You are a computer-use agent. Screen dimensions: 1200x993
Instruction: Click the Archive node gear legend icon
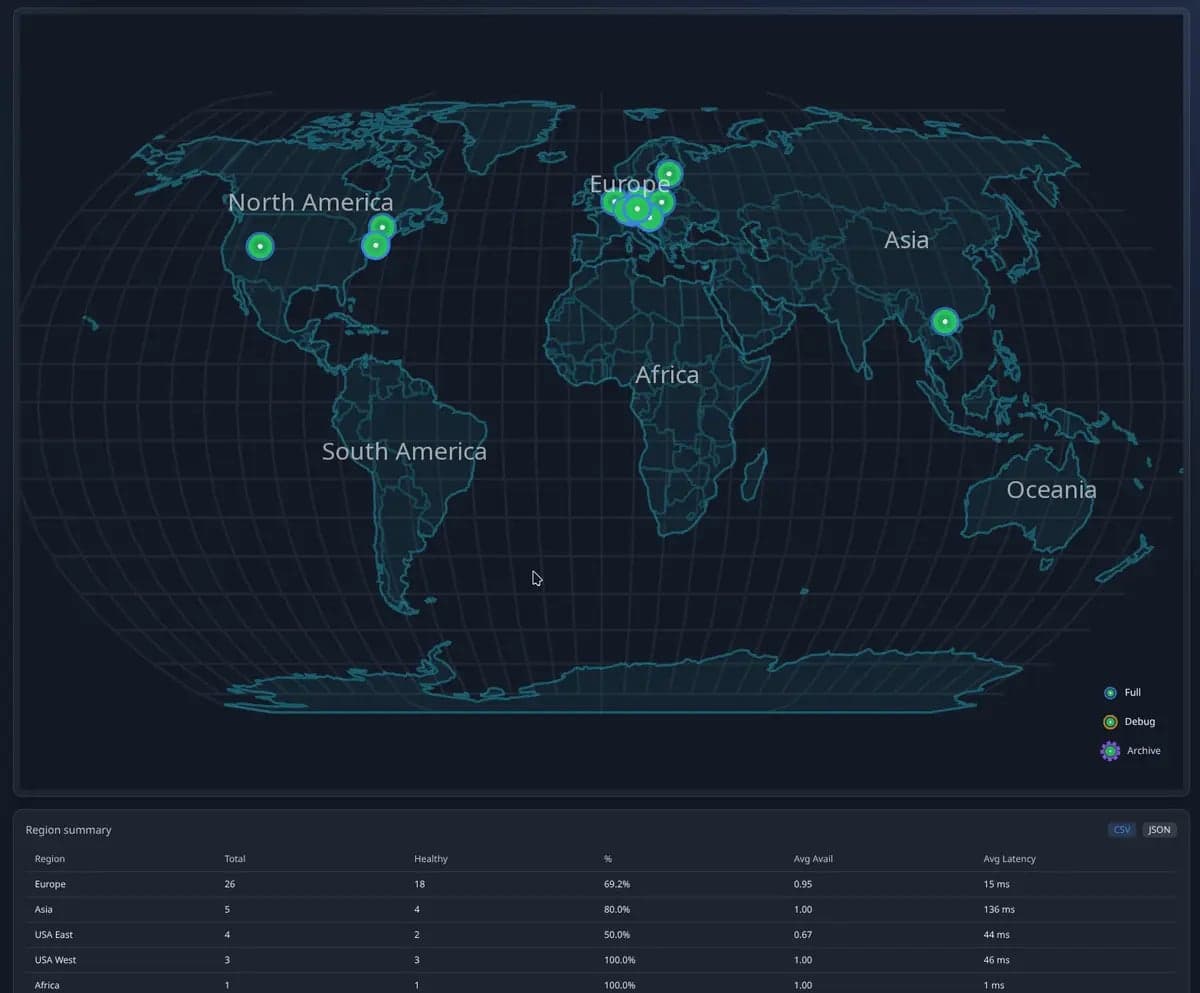[x=1110, y=751]
